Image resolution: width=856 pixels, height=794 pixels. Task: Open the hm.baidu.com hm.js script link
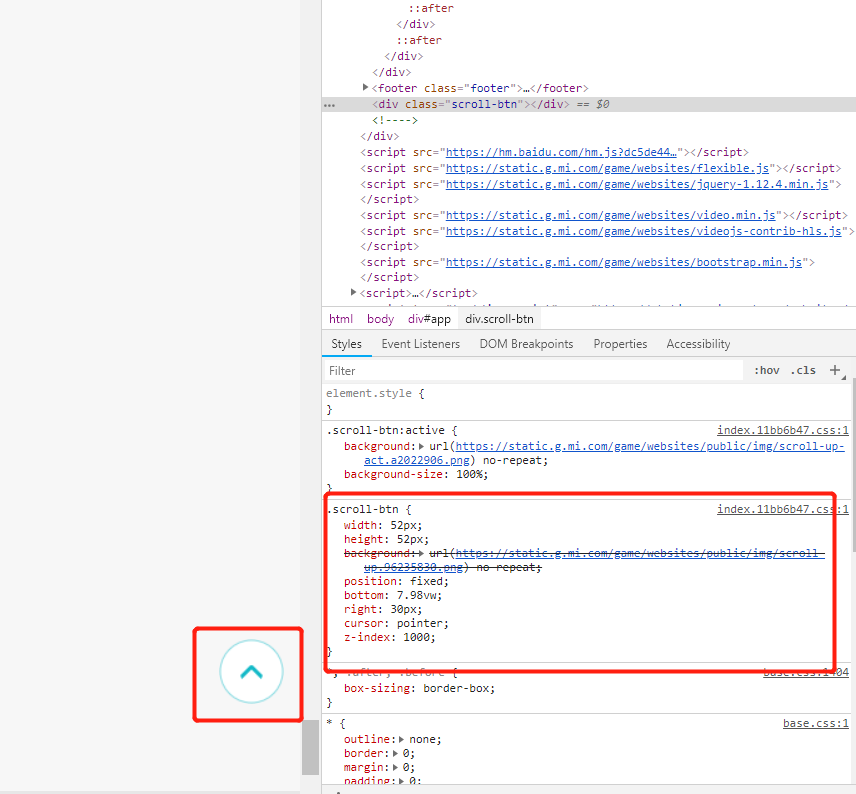pos(561,152)
